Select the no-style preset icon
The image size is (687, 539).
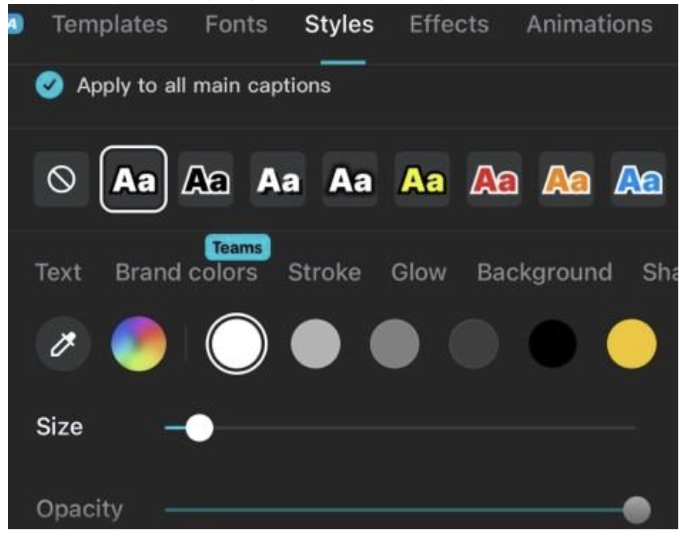click(x=61, y=181)
